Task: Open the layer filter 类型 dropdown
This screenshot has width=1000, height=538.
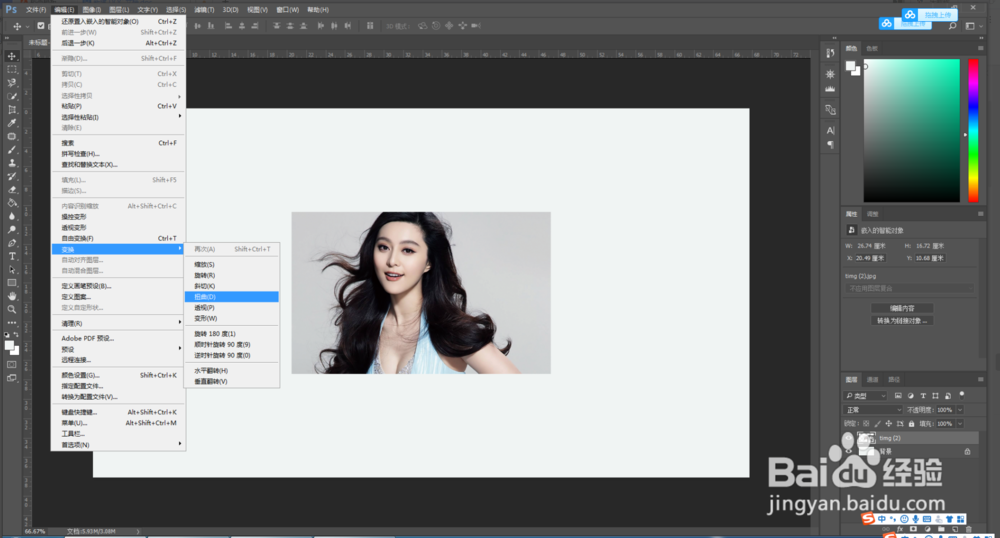Action: click(x=865, y=396)
